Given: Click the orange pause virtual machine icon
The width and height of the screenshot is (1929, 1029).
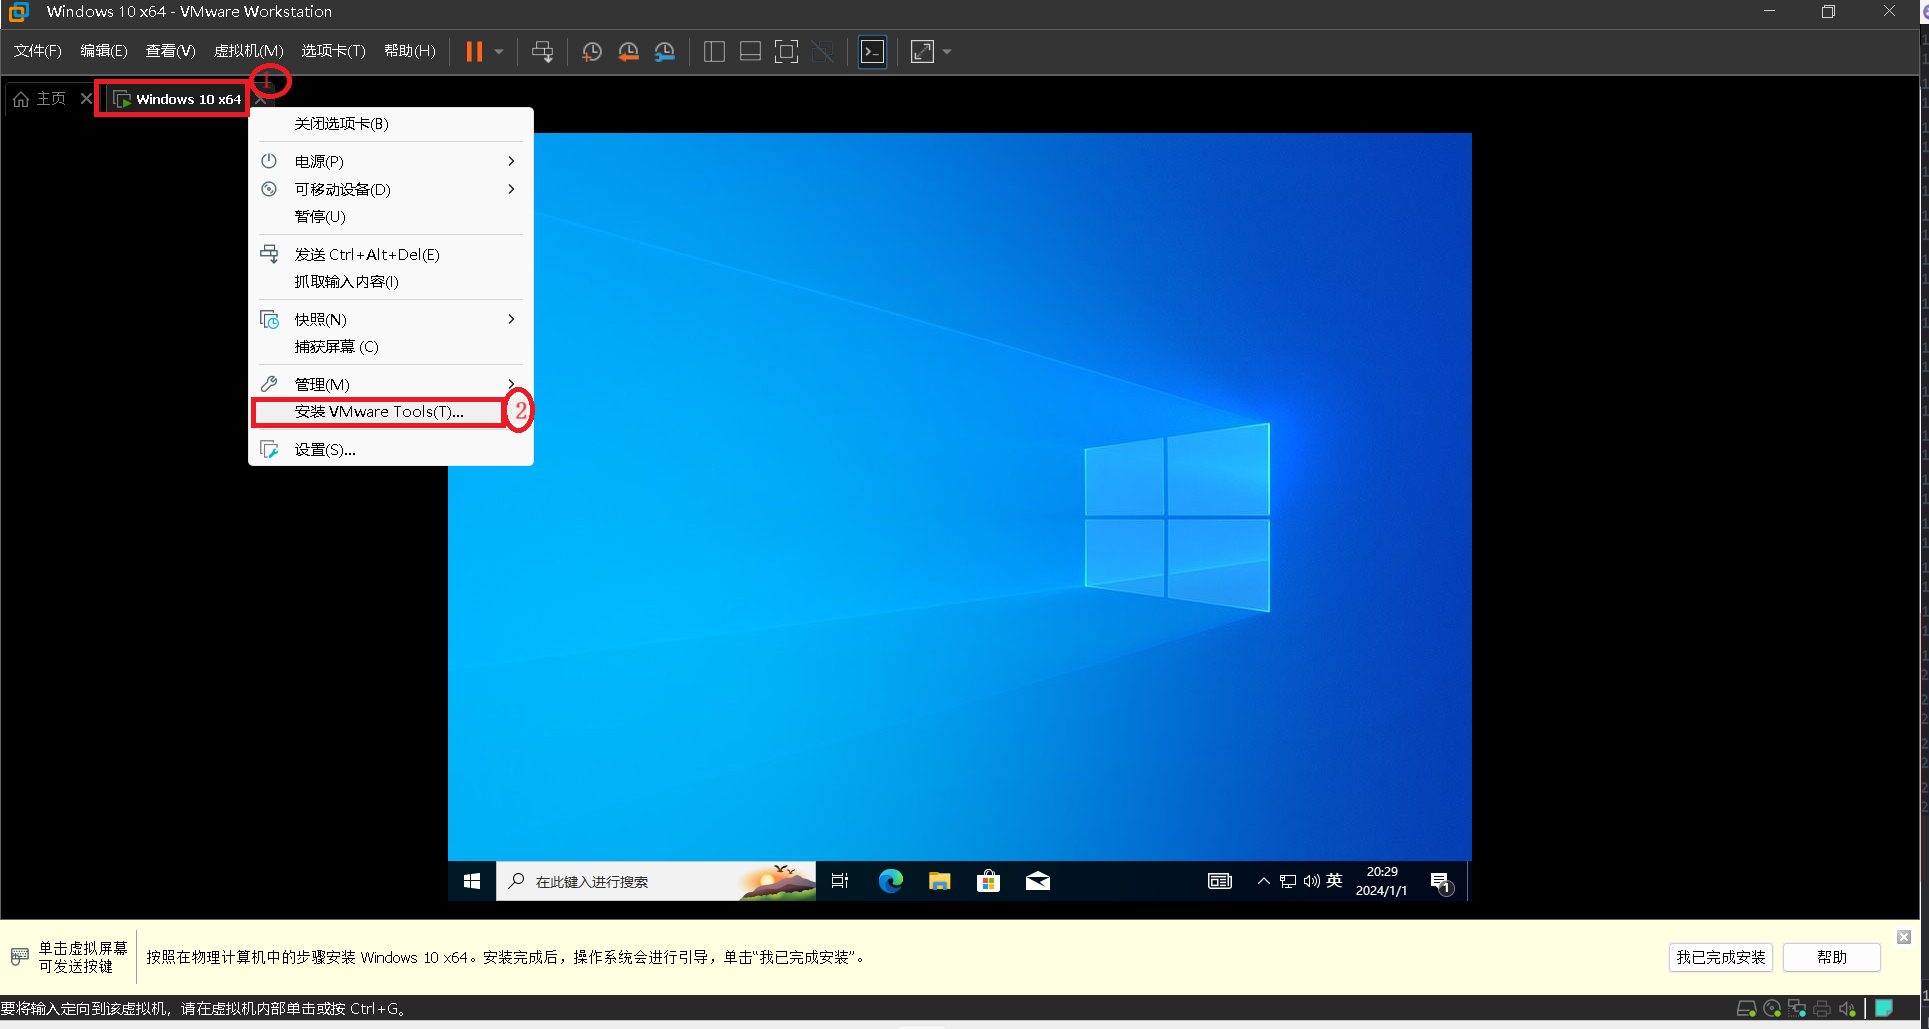Looking at the screenshot, I should click(x=474, y=52).
